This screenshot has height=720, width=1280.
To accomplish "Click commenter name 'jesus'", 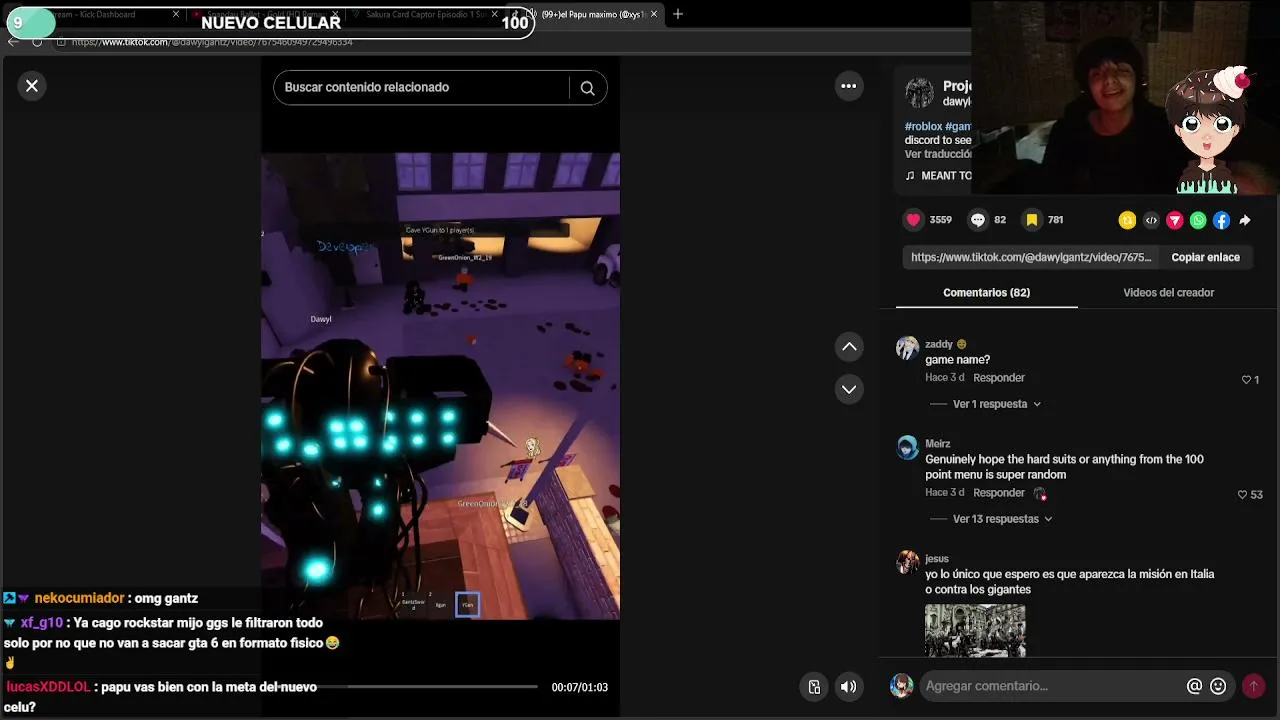I will 936,559.
